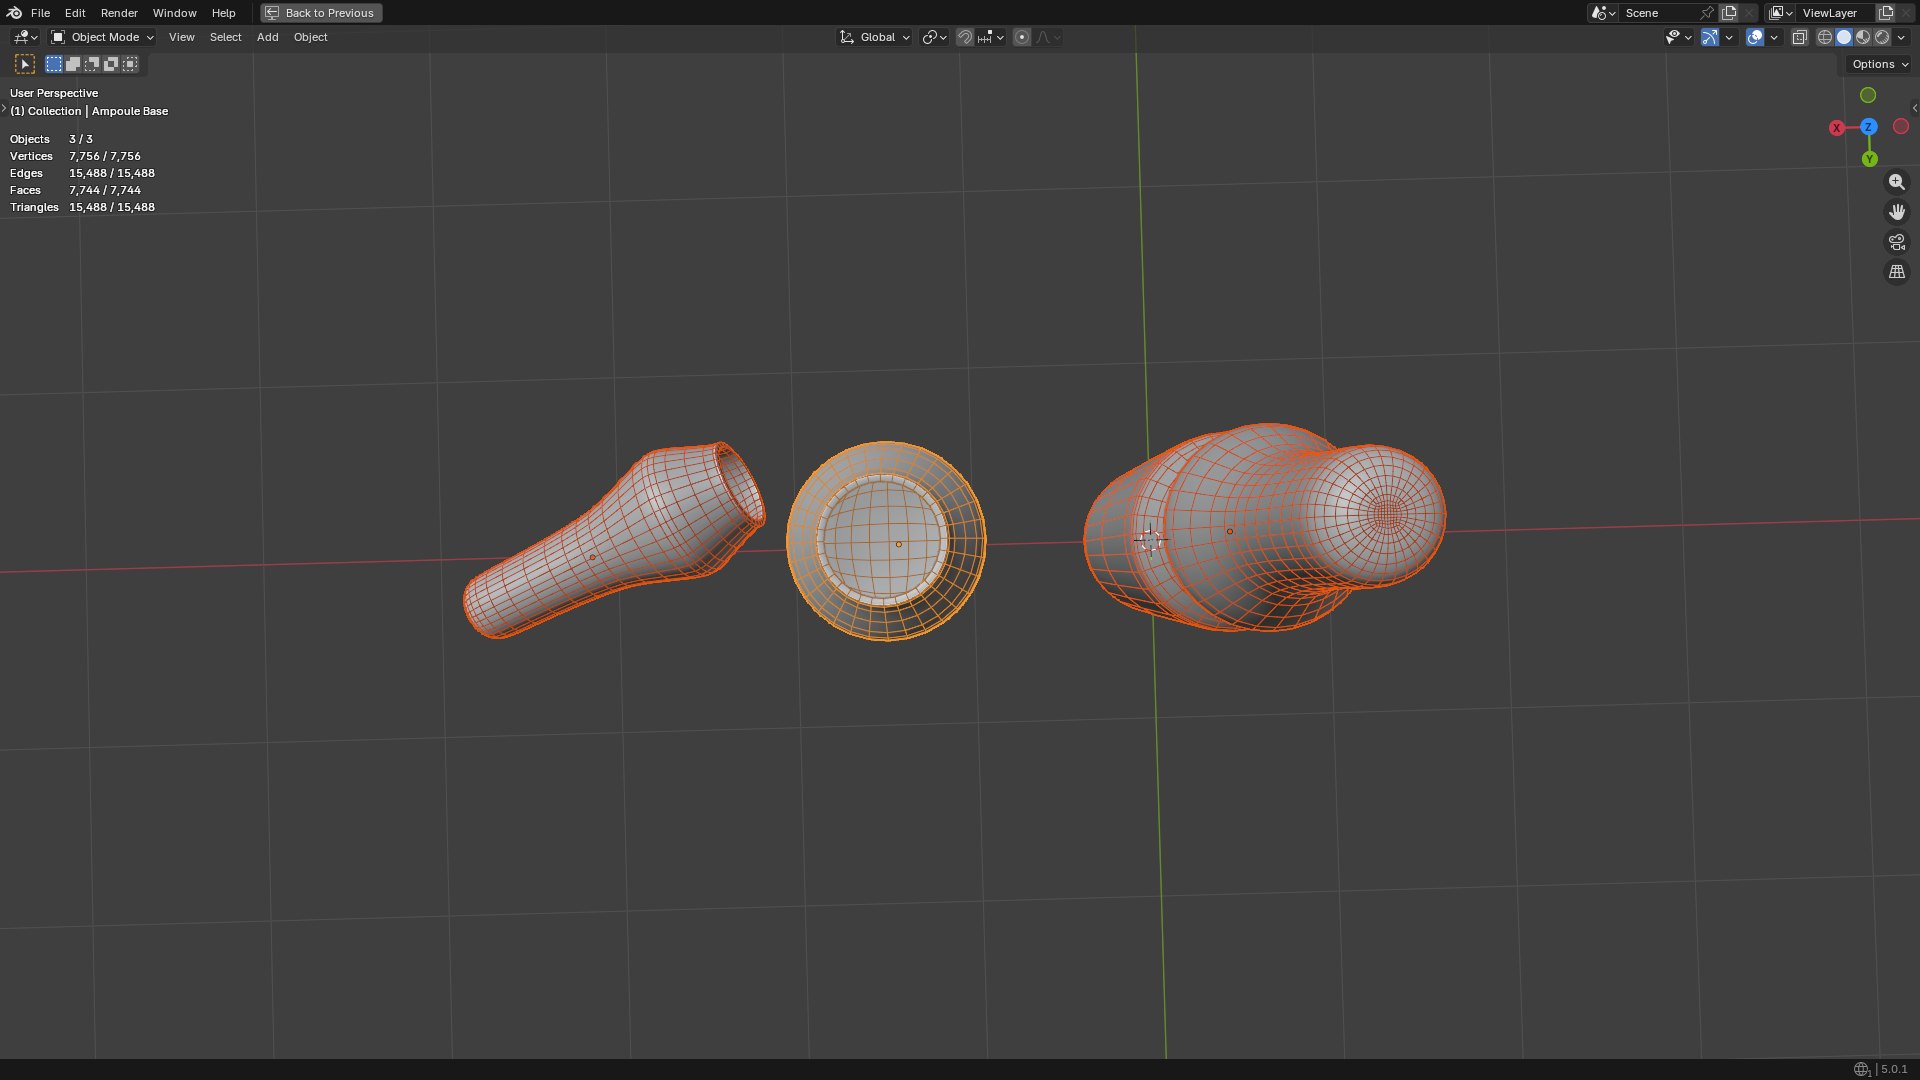Screen dimensions: 1920x1080
Task: Click the new scene copy icon
Action: [x=1729, y=13]
